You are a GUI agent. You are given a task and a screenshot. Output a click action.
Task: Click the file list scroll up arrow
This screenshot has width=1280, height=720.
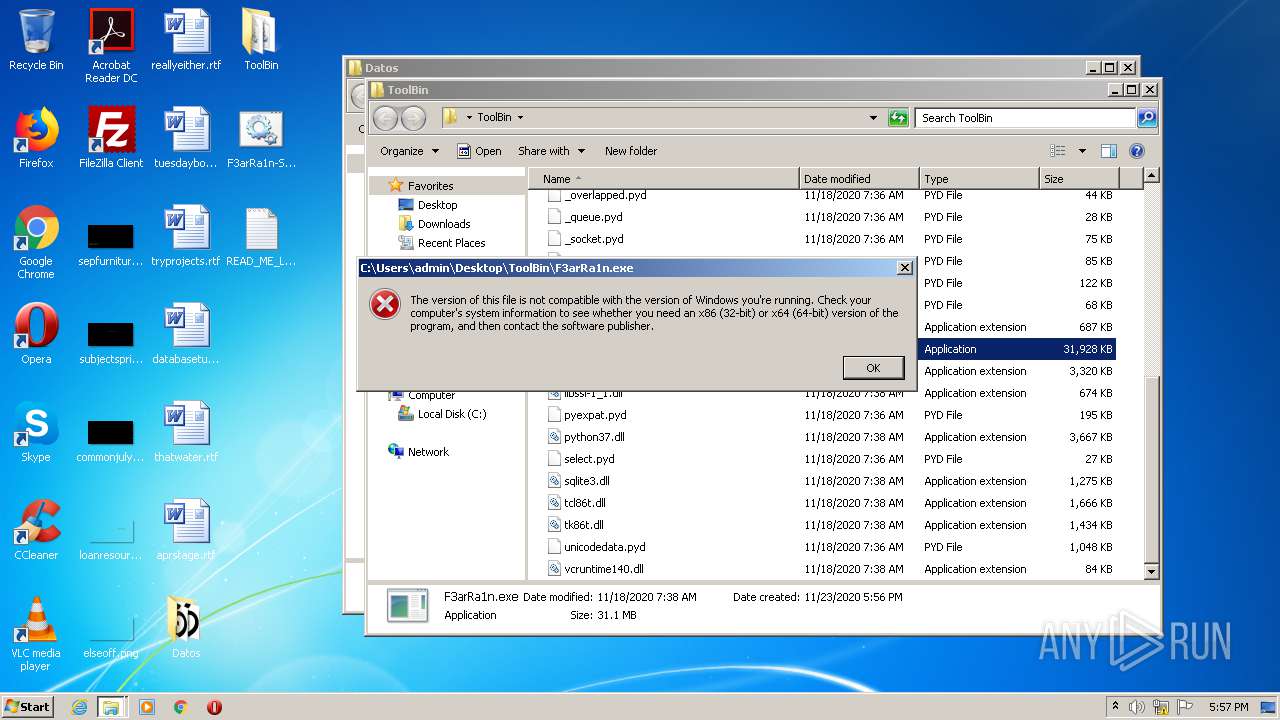click(x=1151, y=176)
